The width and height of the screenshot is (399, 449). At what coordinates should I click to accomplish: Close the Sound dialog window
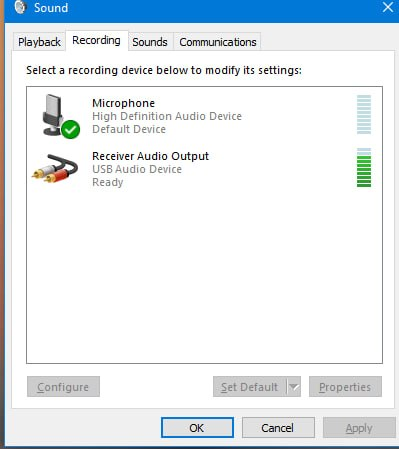point(388,7)
